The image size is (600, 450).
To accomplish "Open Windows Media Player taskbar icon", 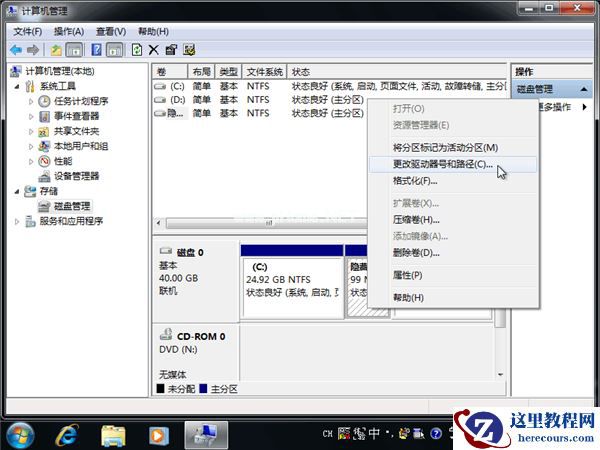I will click(159, 436).
